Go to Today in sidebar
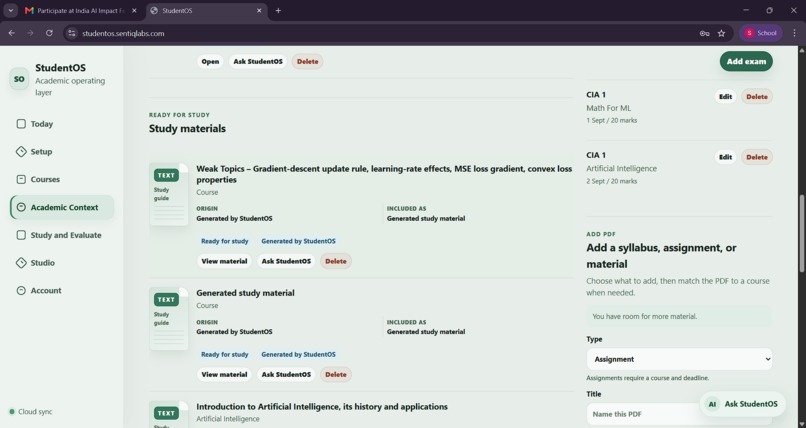The height and width of the screenshot is (428, 806). 62,124
